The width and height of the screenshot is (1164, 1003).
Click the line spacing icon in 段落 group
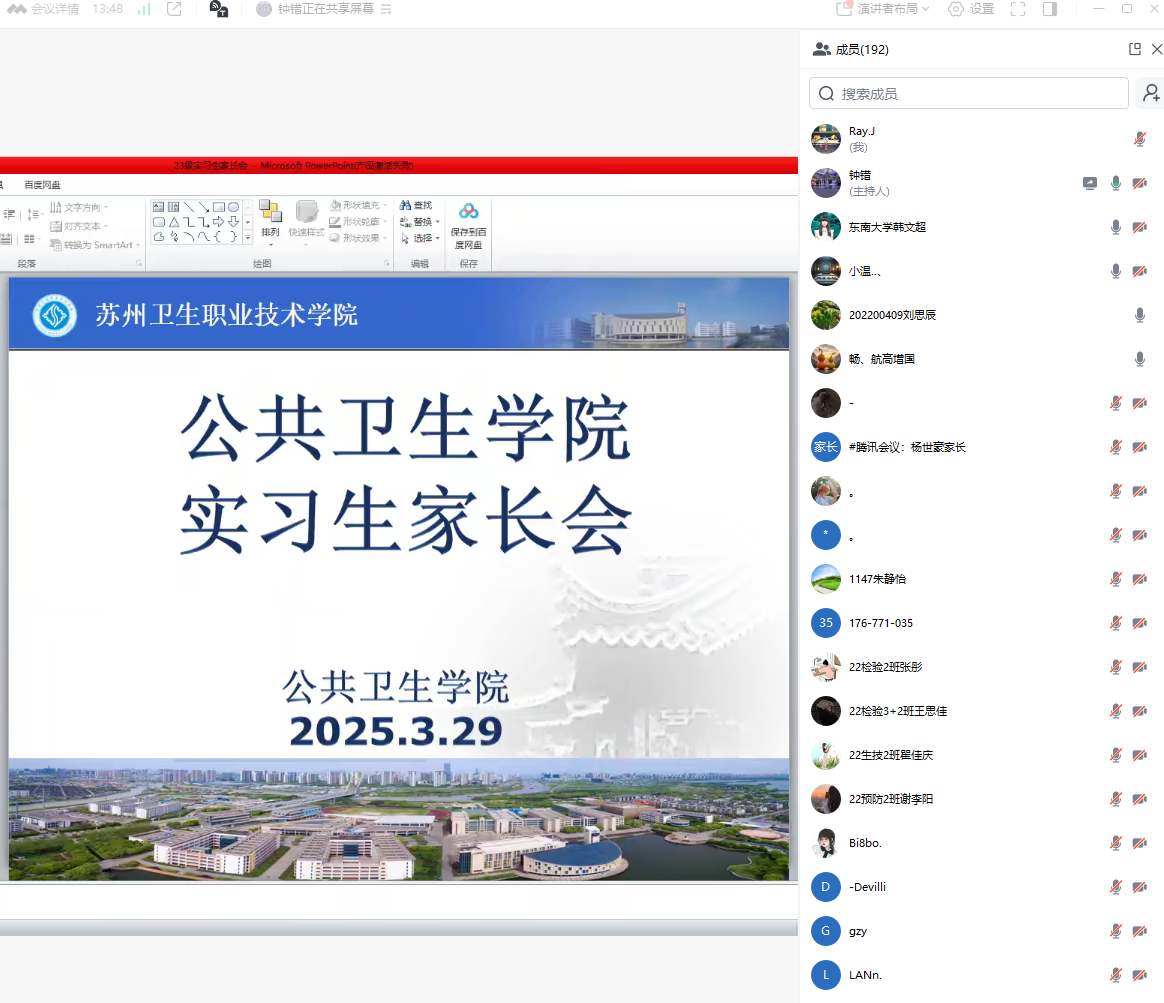33,215
